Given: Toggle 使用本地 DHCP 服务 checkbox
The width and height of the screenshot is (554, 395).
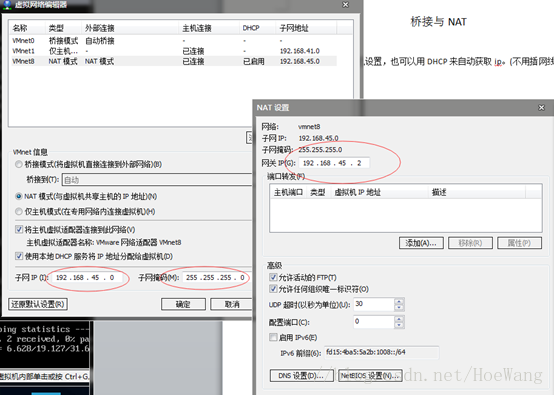Looking at the screenshot, I should [x=19, y=256].
